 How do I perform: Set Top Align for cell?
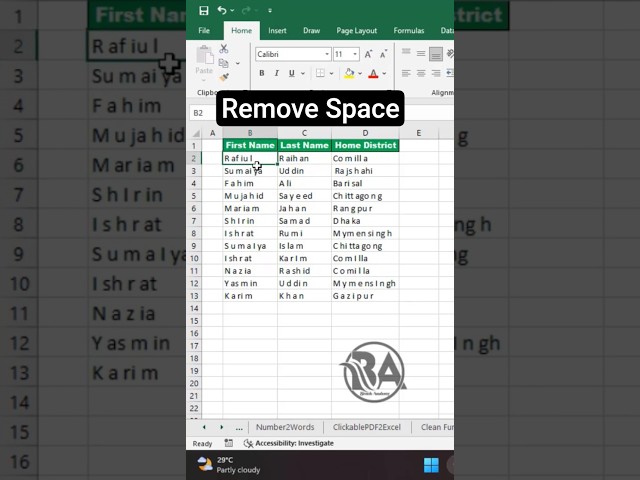click(x=406, y=52)
